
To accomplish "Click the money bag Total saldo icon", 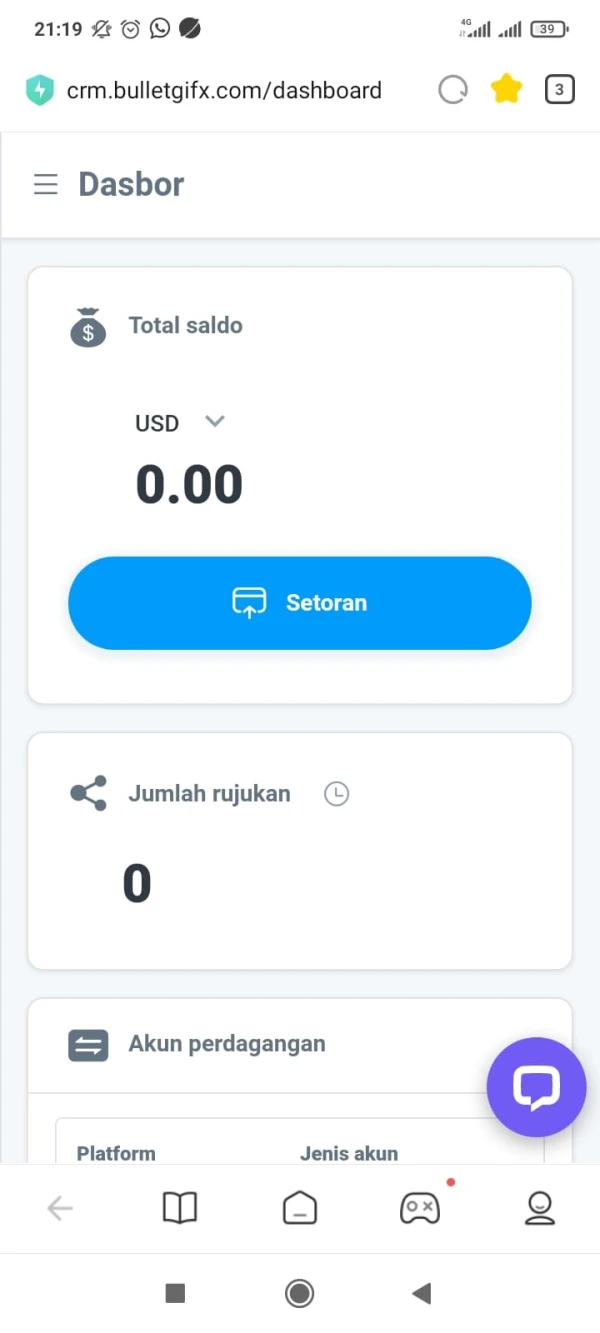I will [88, 327].
